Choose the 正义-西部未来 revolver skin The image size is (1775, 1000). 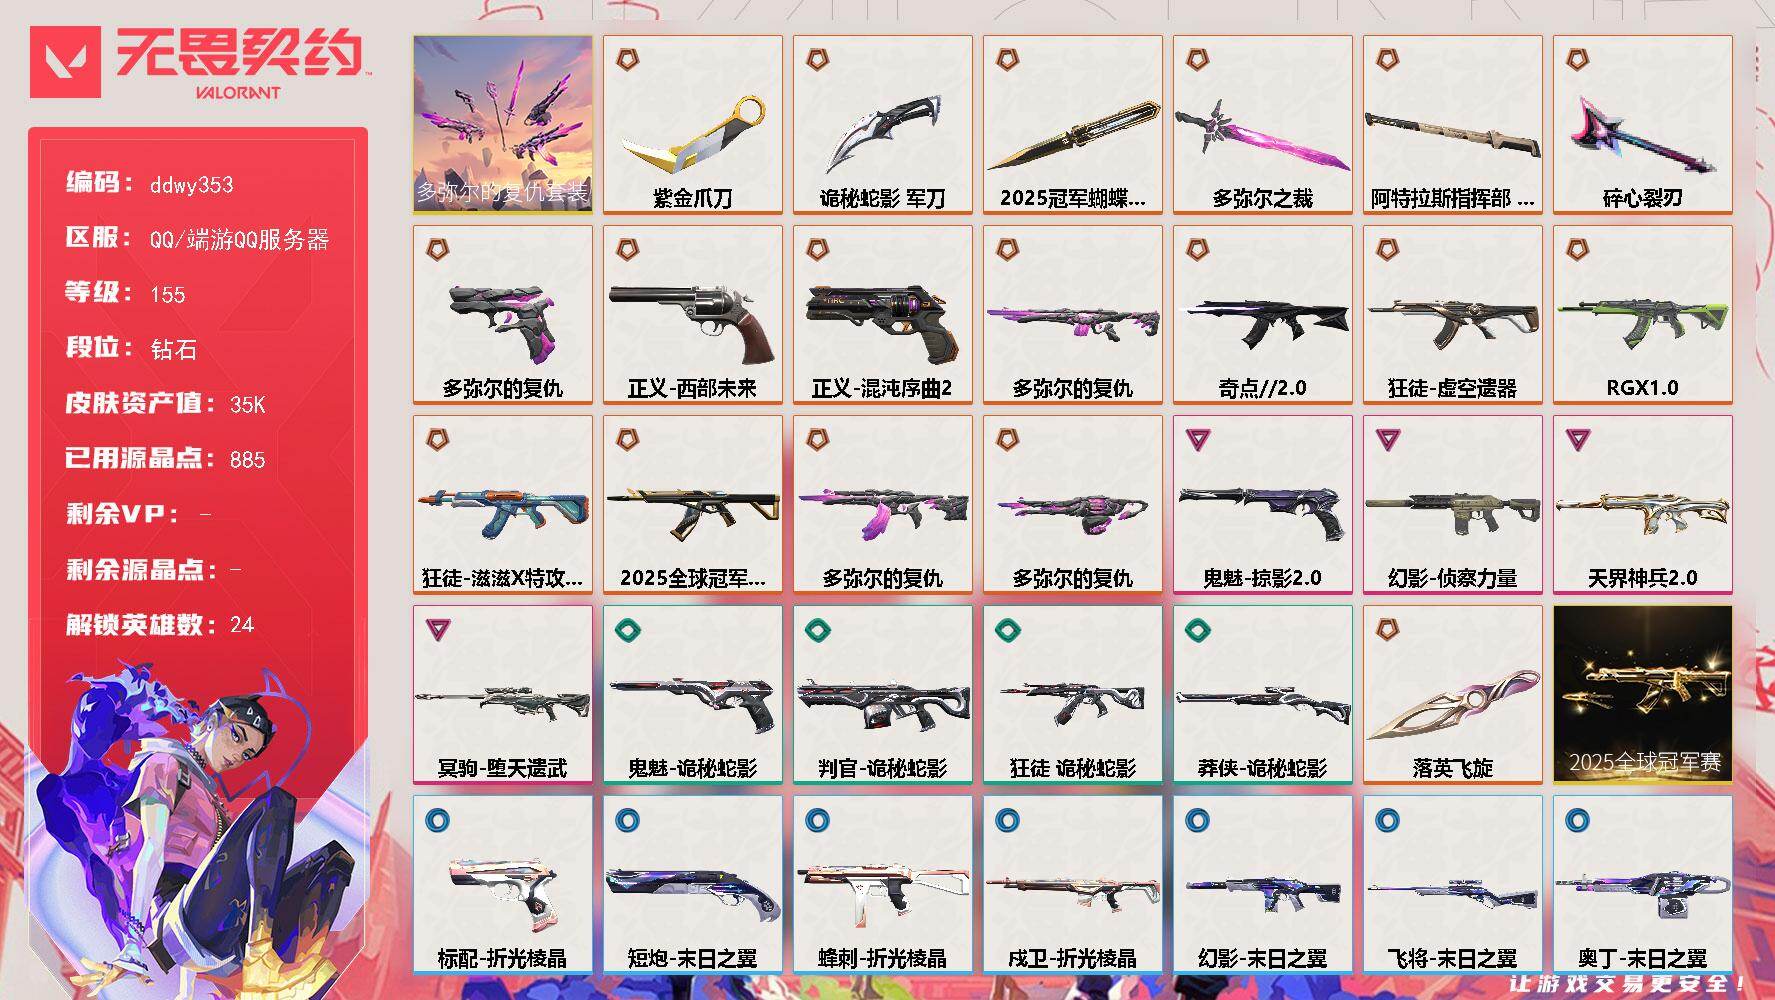693,315
